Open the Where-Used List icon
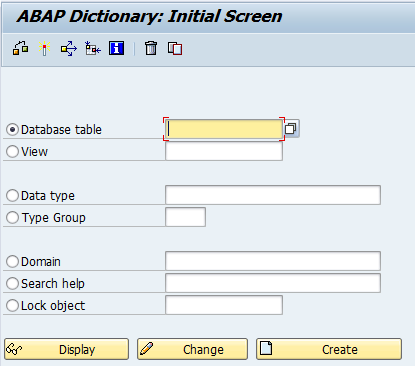This screenshot has height=366, width=415. 69,49
